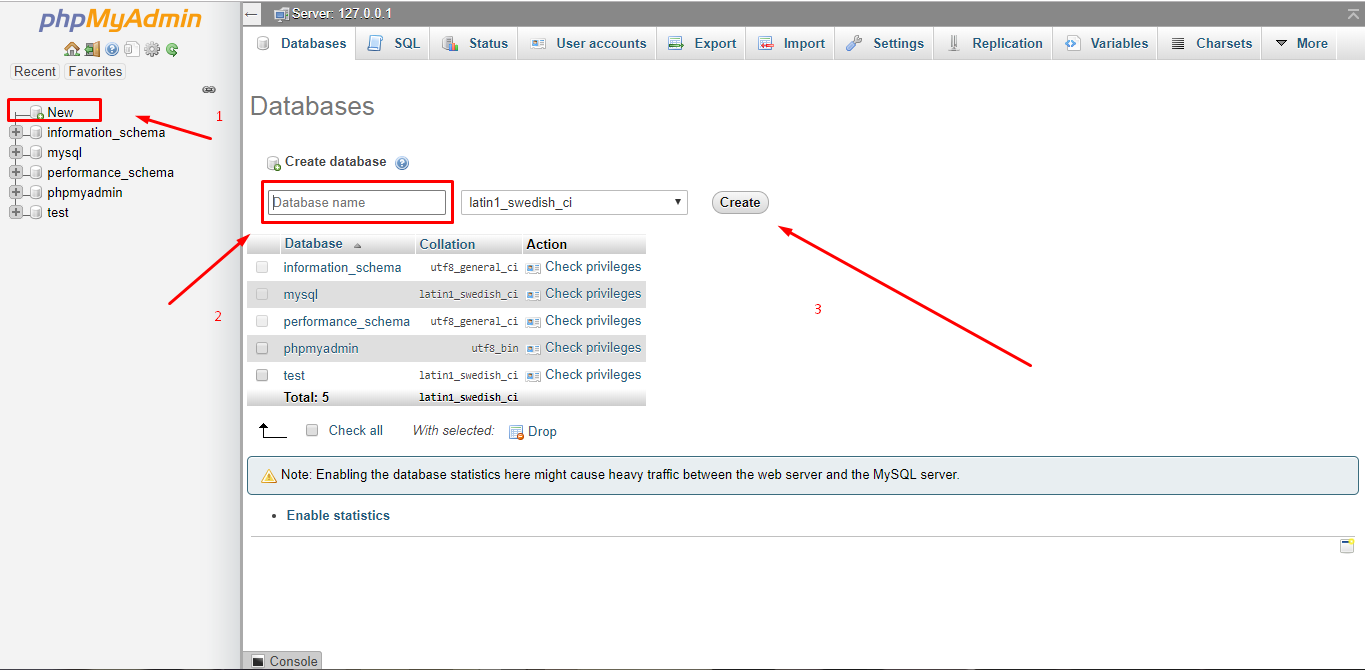Click the Home icon in the navigation panel

pyautogui.click(x=71, y=49)
